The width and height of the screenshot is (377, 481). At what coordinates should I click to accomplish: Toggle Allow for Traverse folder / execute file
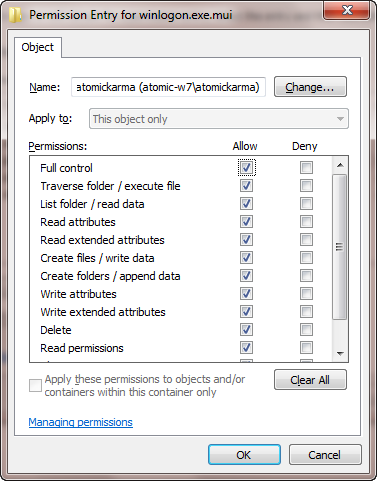click(x=246, y=185)
